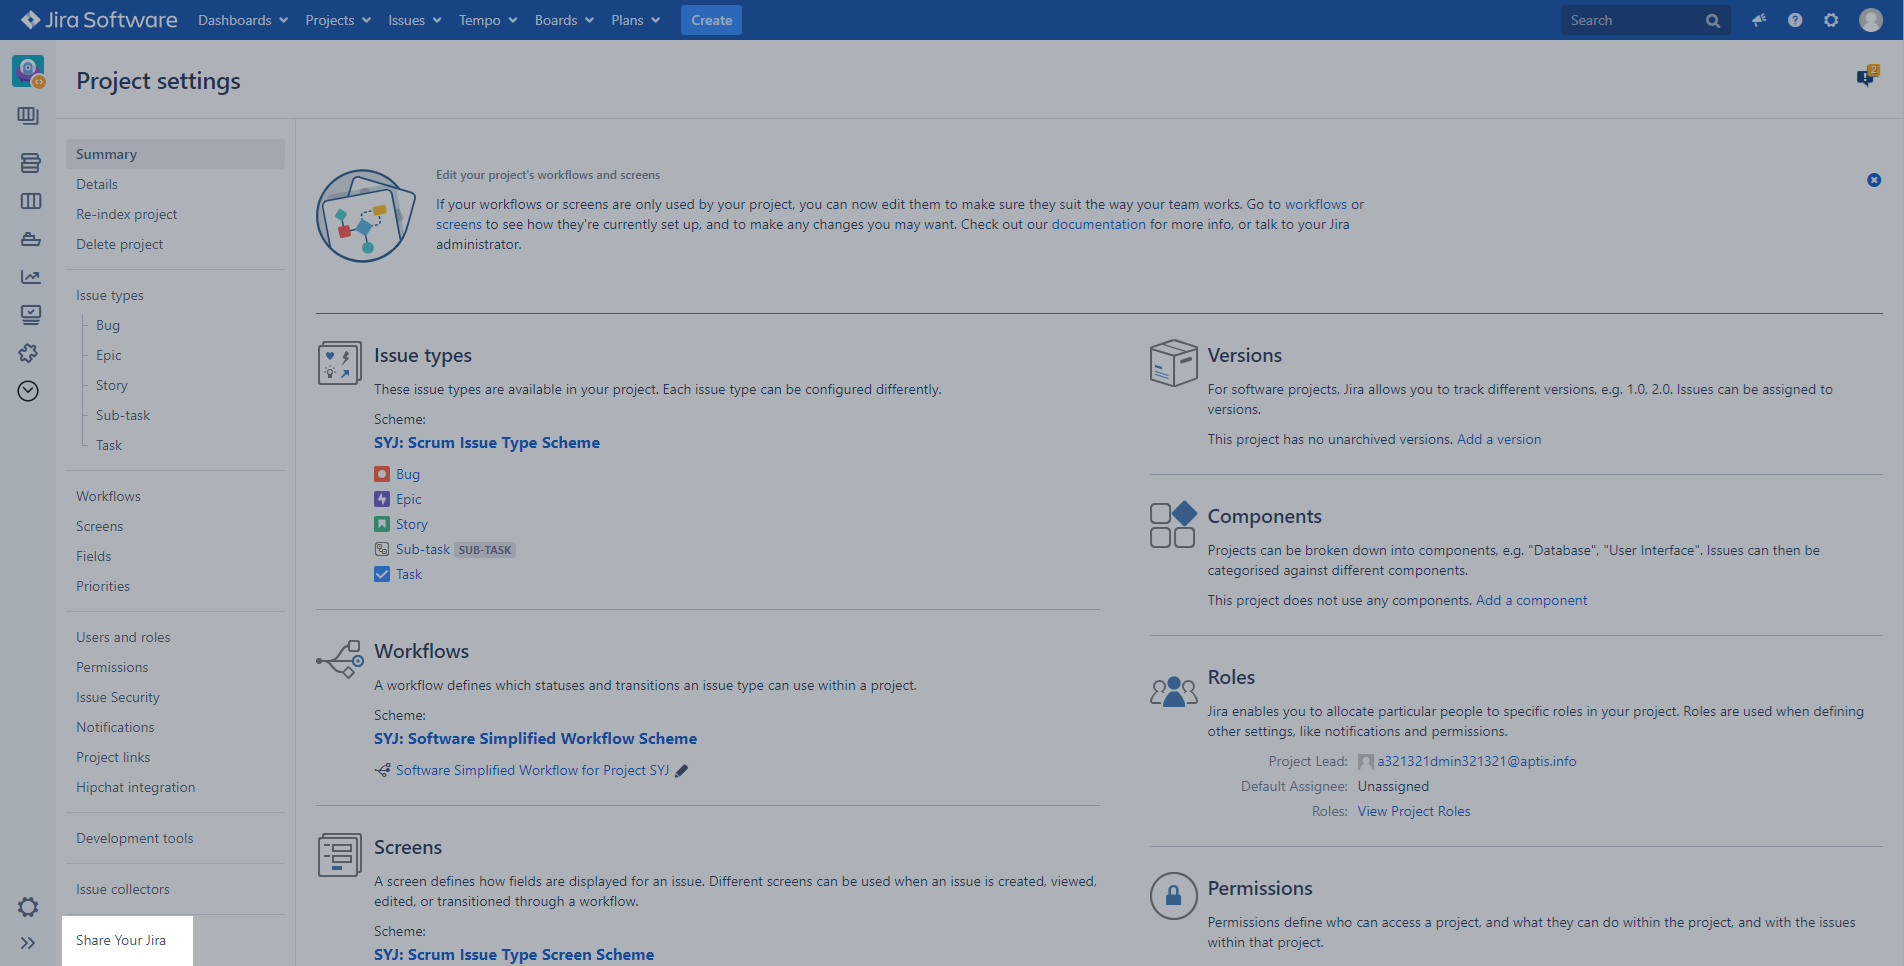Dismiss the workflows and screens info banner
Screen dimensions: 1904x966
pyautogui.click(x=1874, y=180)
